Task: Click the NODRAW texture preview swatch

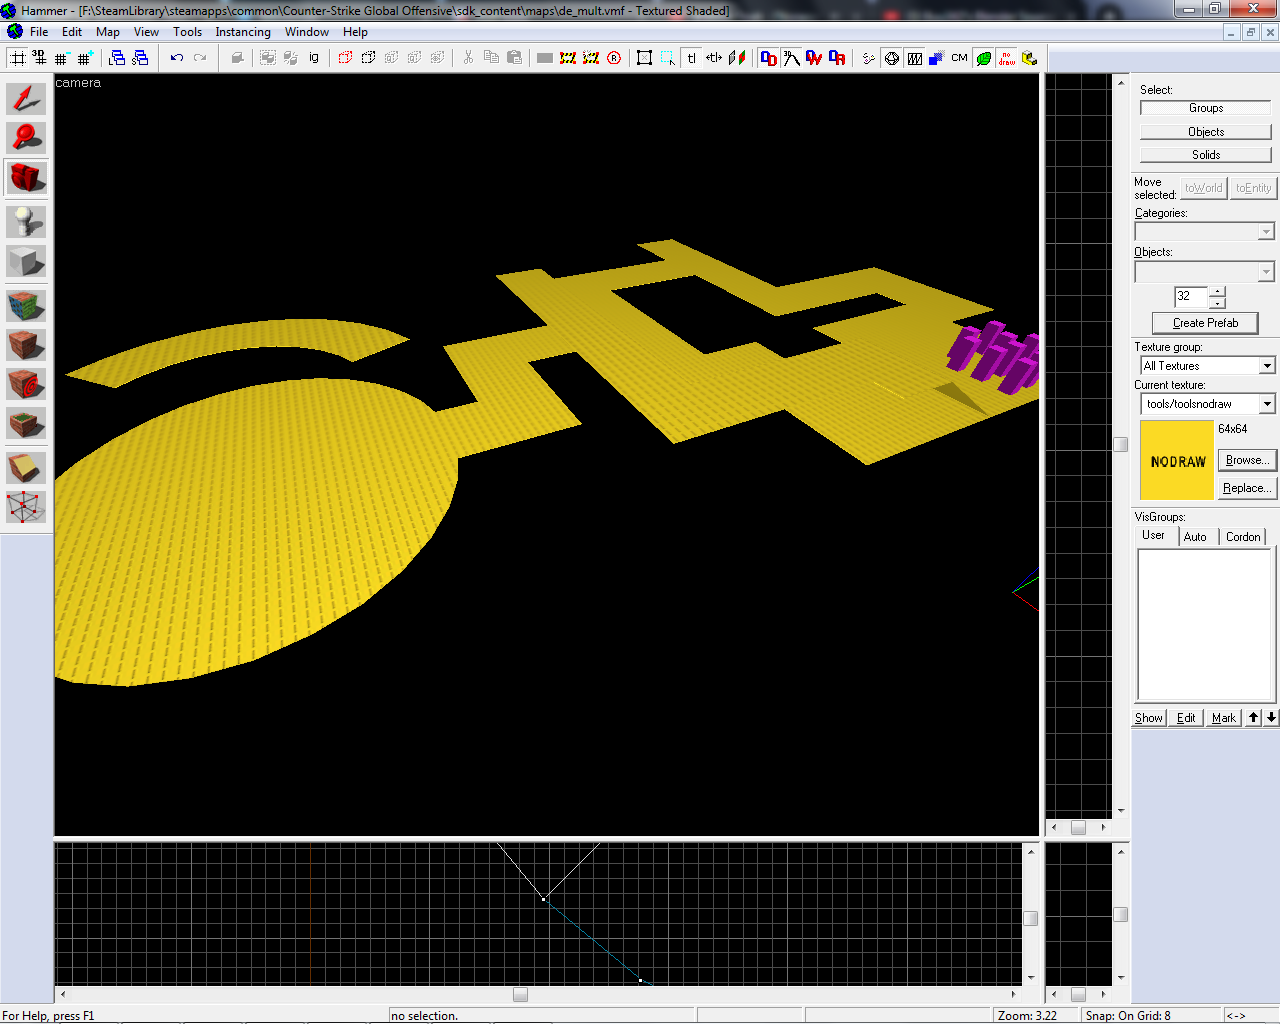Action: (x=1177, y=460)
